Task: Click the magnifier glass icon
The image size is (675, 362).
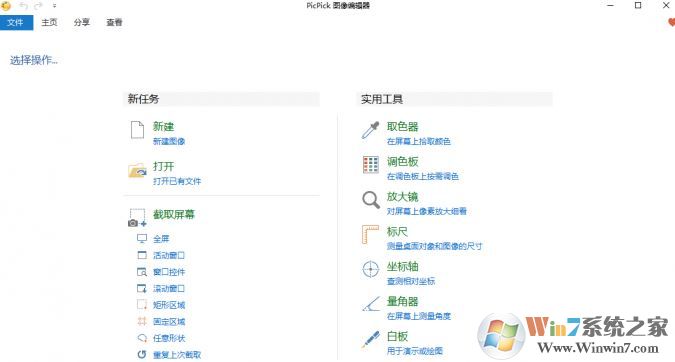Action: point(371,200)
